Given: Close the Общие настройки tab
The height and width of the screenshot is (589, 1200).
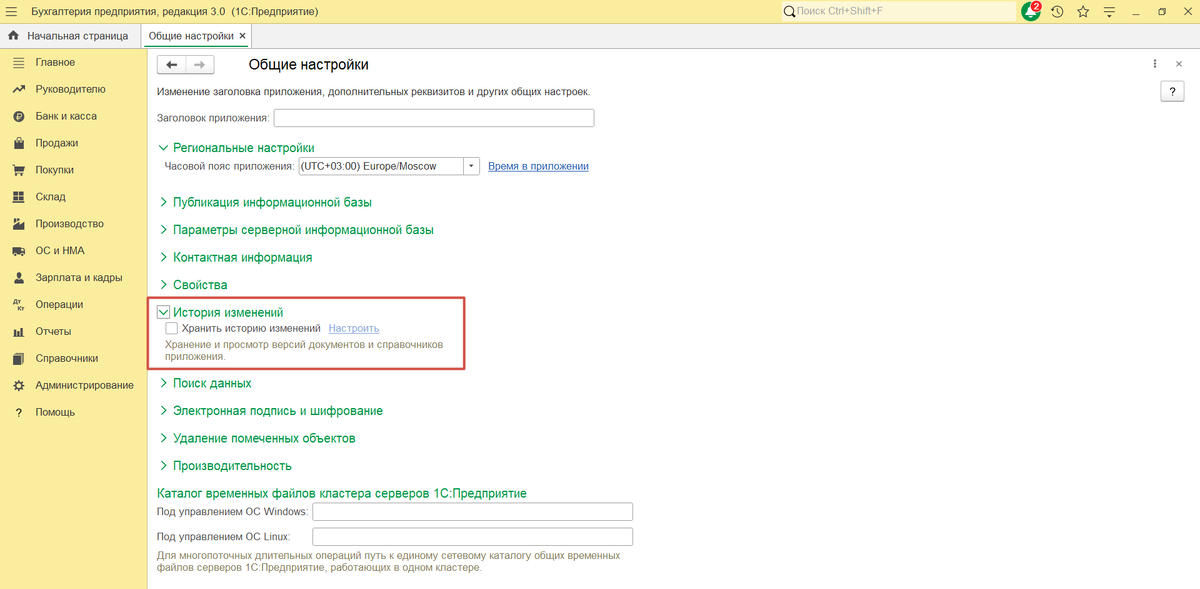Looking at the screenshot, I should coord(243,36).
